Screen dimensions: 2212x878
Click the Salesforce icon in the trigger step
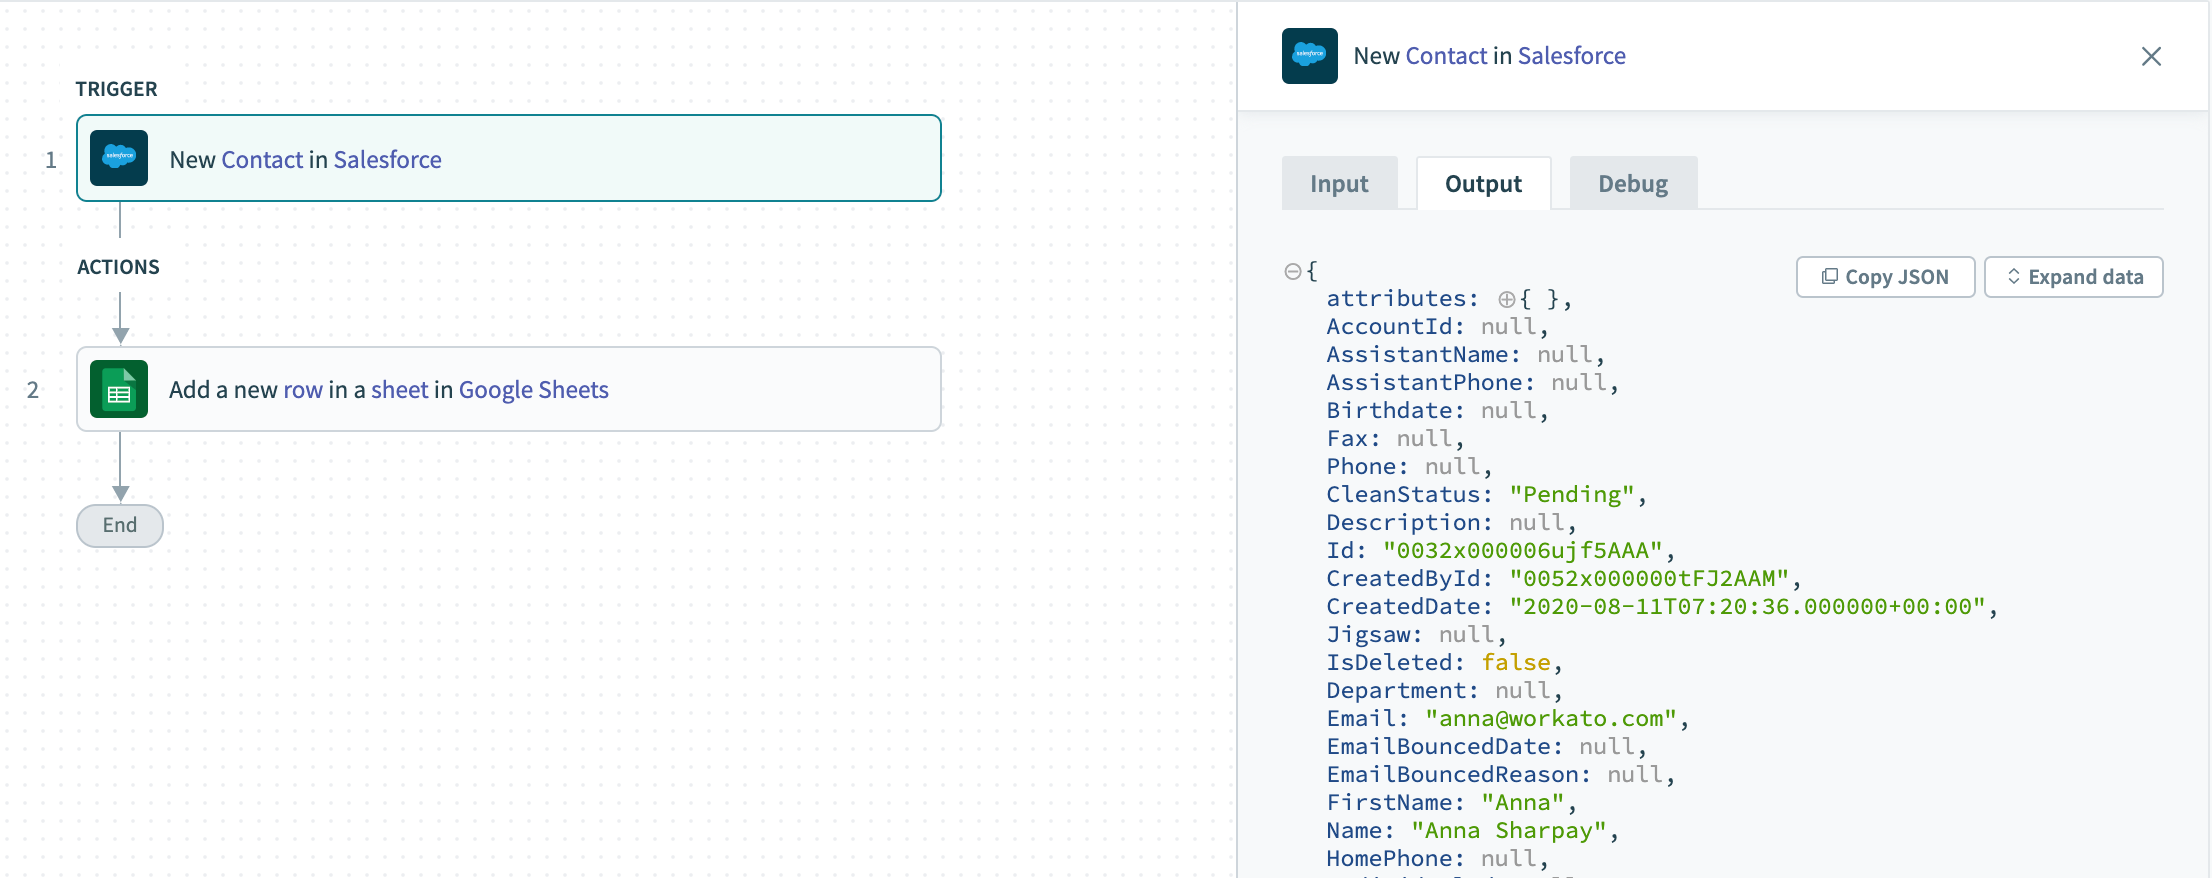pos(119,158)
